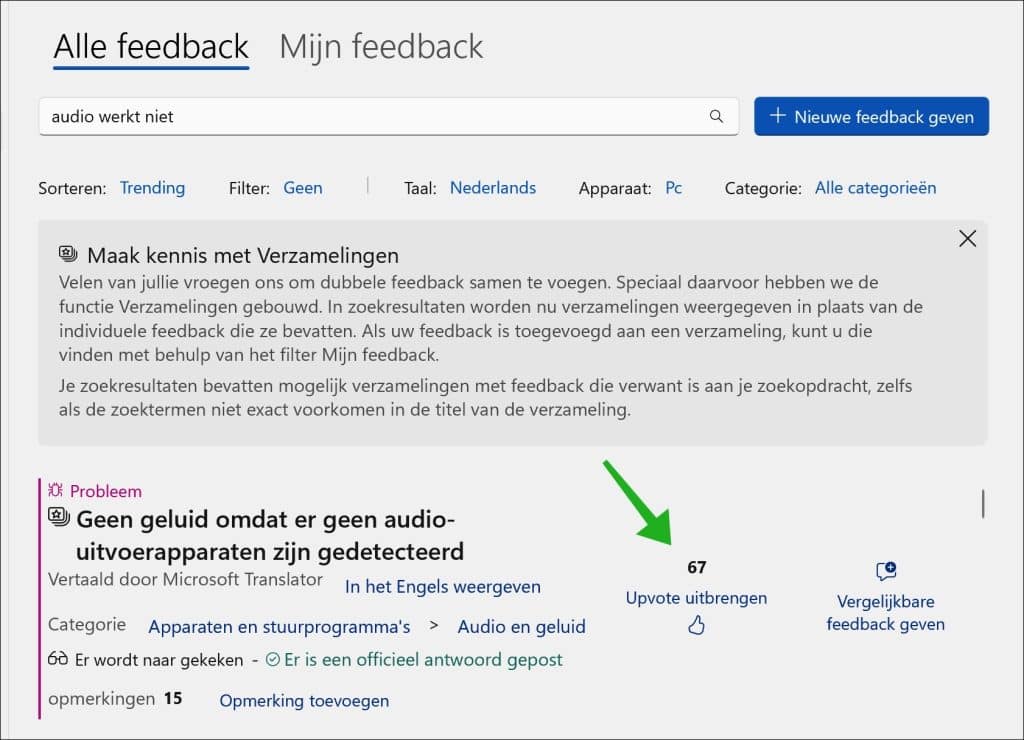Open the Apparaat Pc dropdown
The image size is (1024, 740).
click(674, 188)
